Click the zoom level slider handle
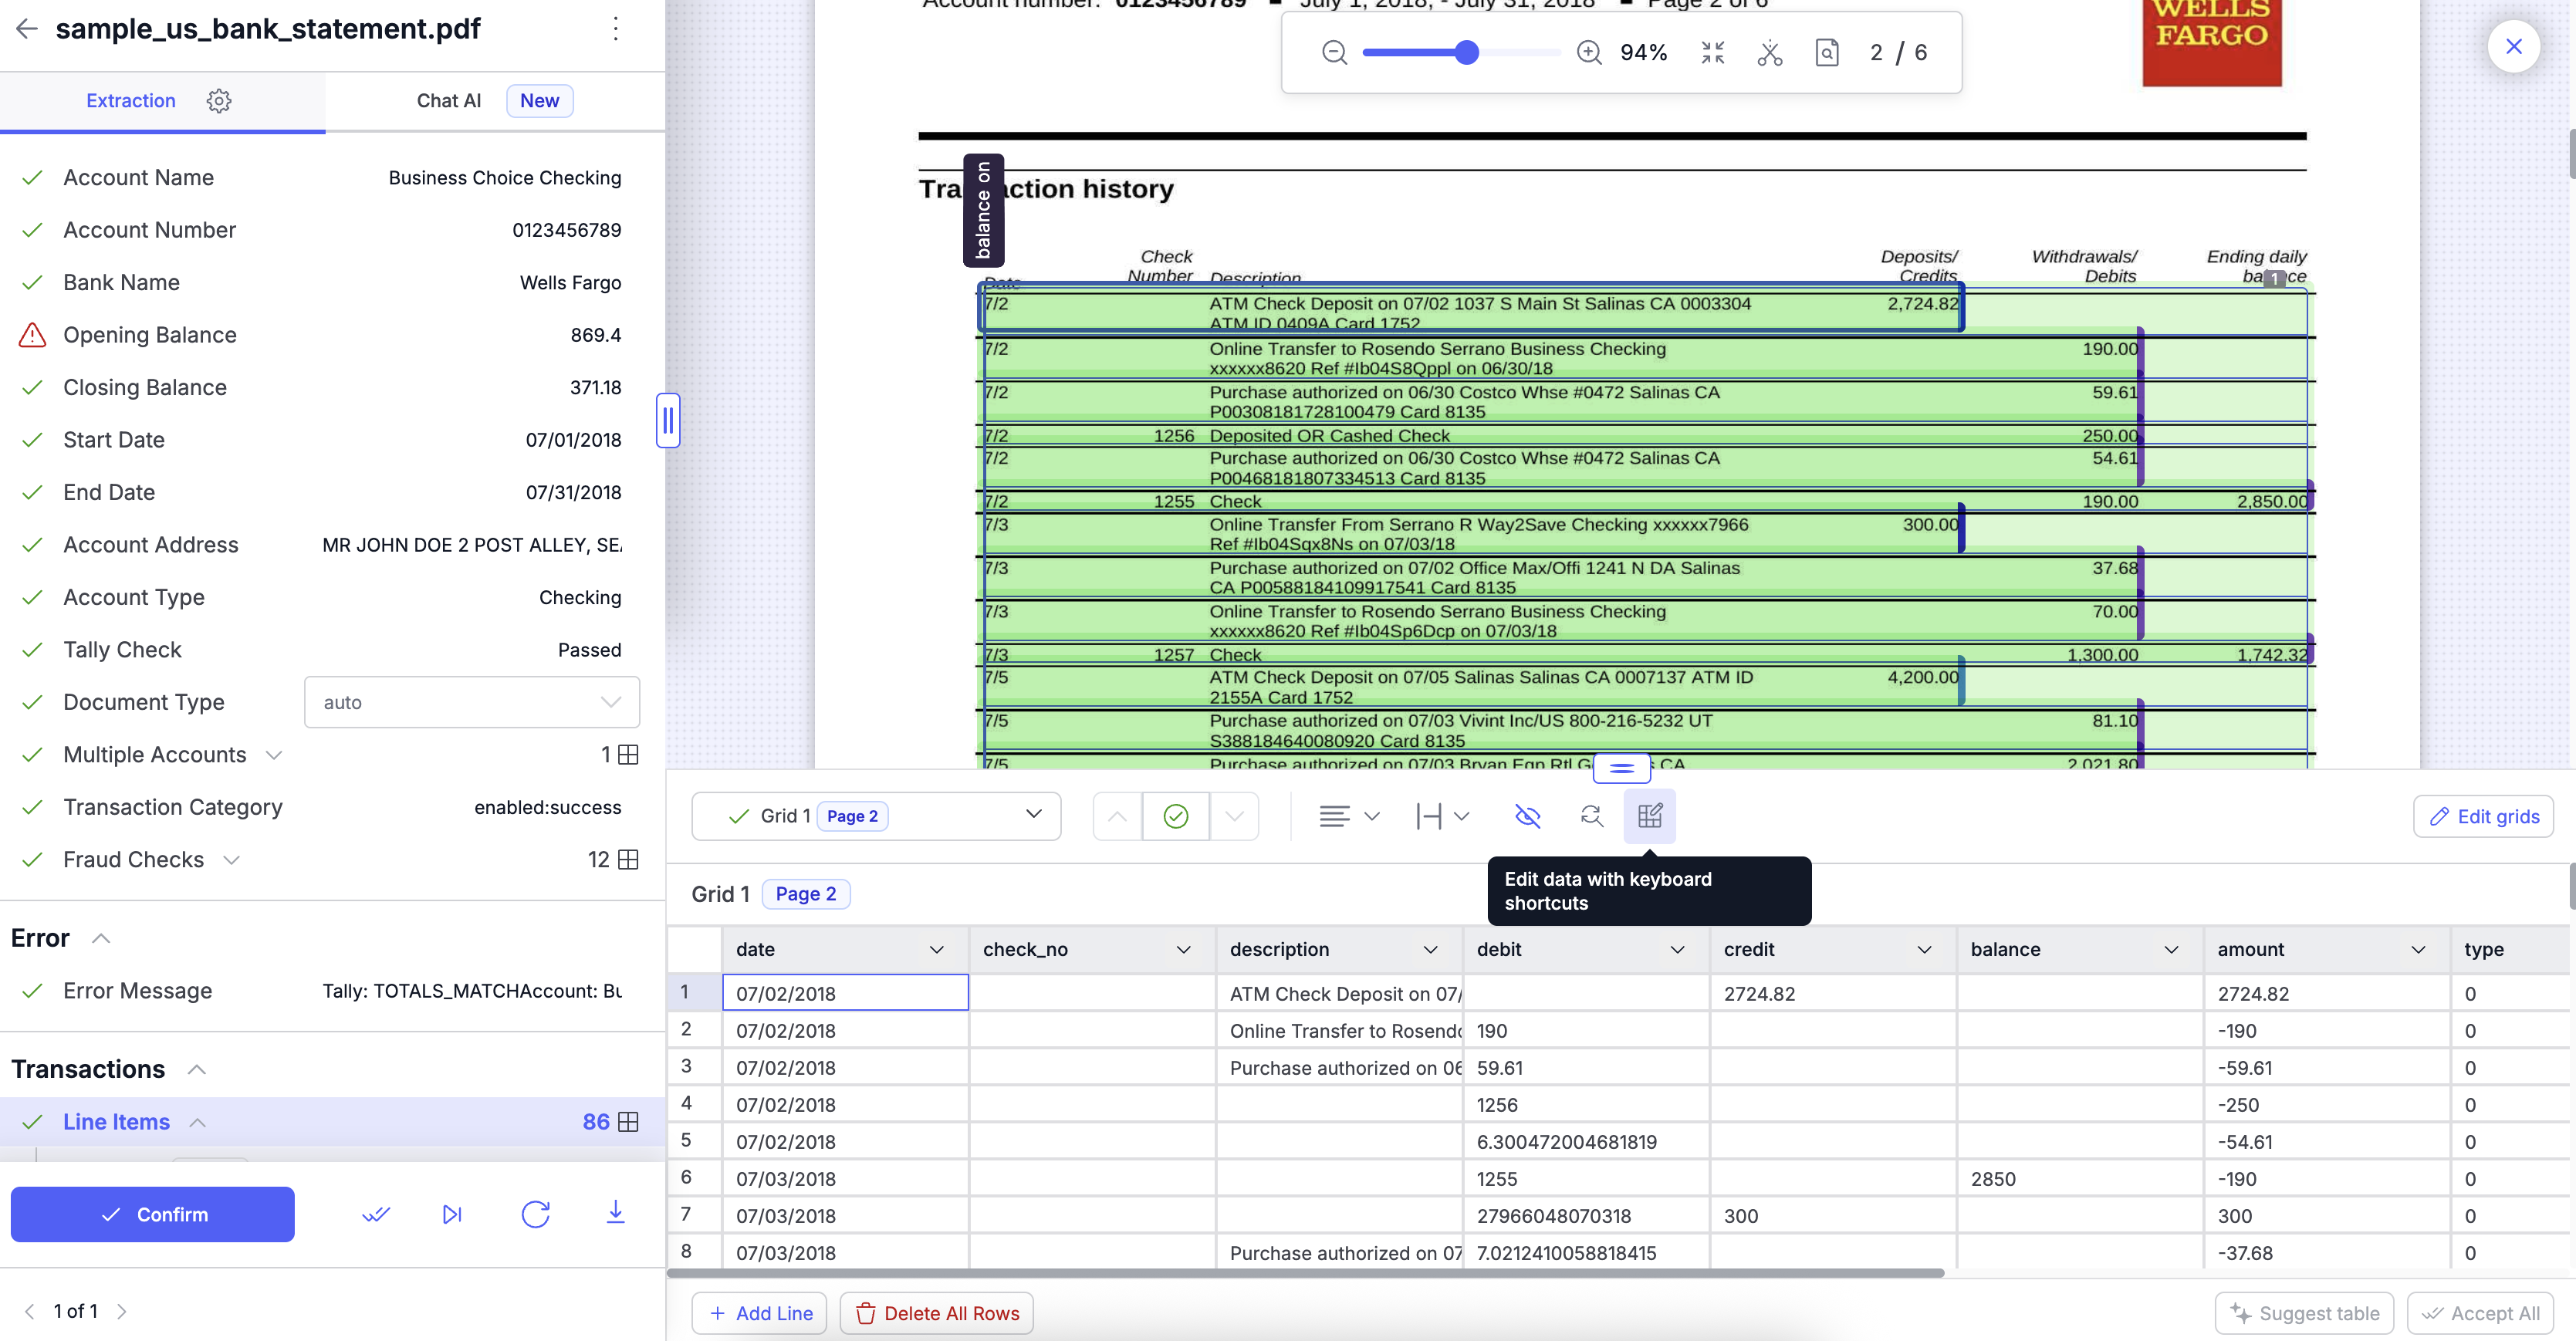The width and height of the screenshot is (2576, 1341). pos(1466,52)
